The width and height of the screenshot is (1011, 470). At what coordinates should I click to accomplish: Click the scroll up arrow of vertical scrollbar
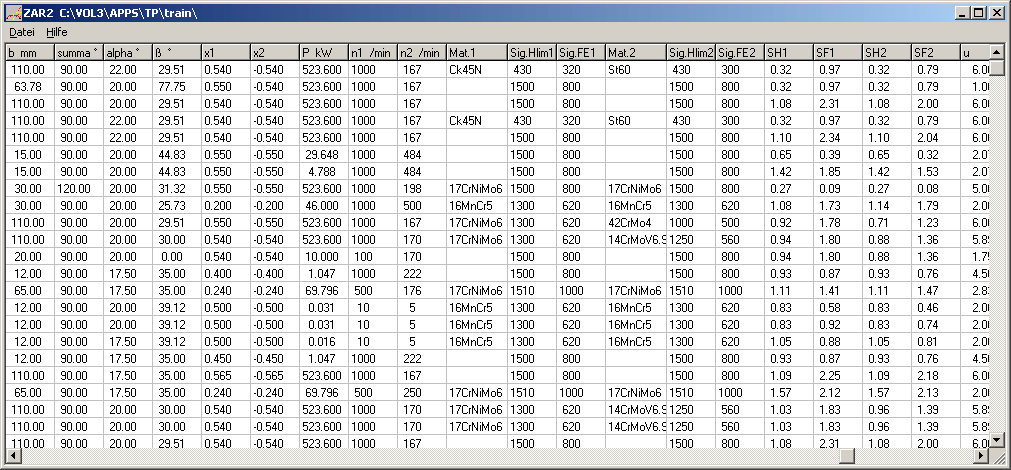(x=996, y=51)
